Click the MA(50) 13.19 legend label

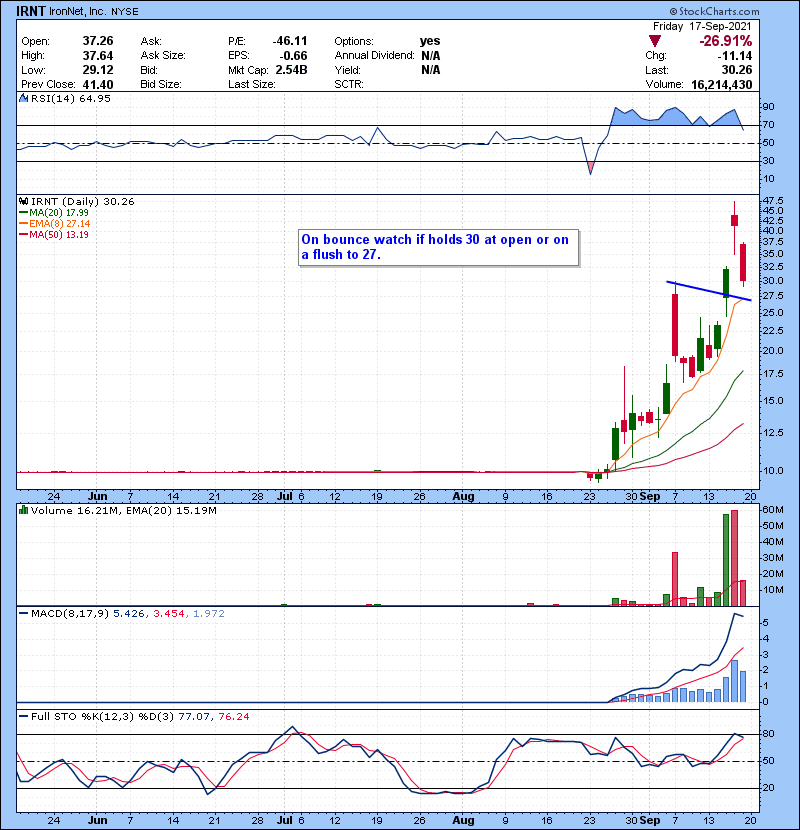[59, 234]
